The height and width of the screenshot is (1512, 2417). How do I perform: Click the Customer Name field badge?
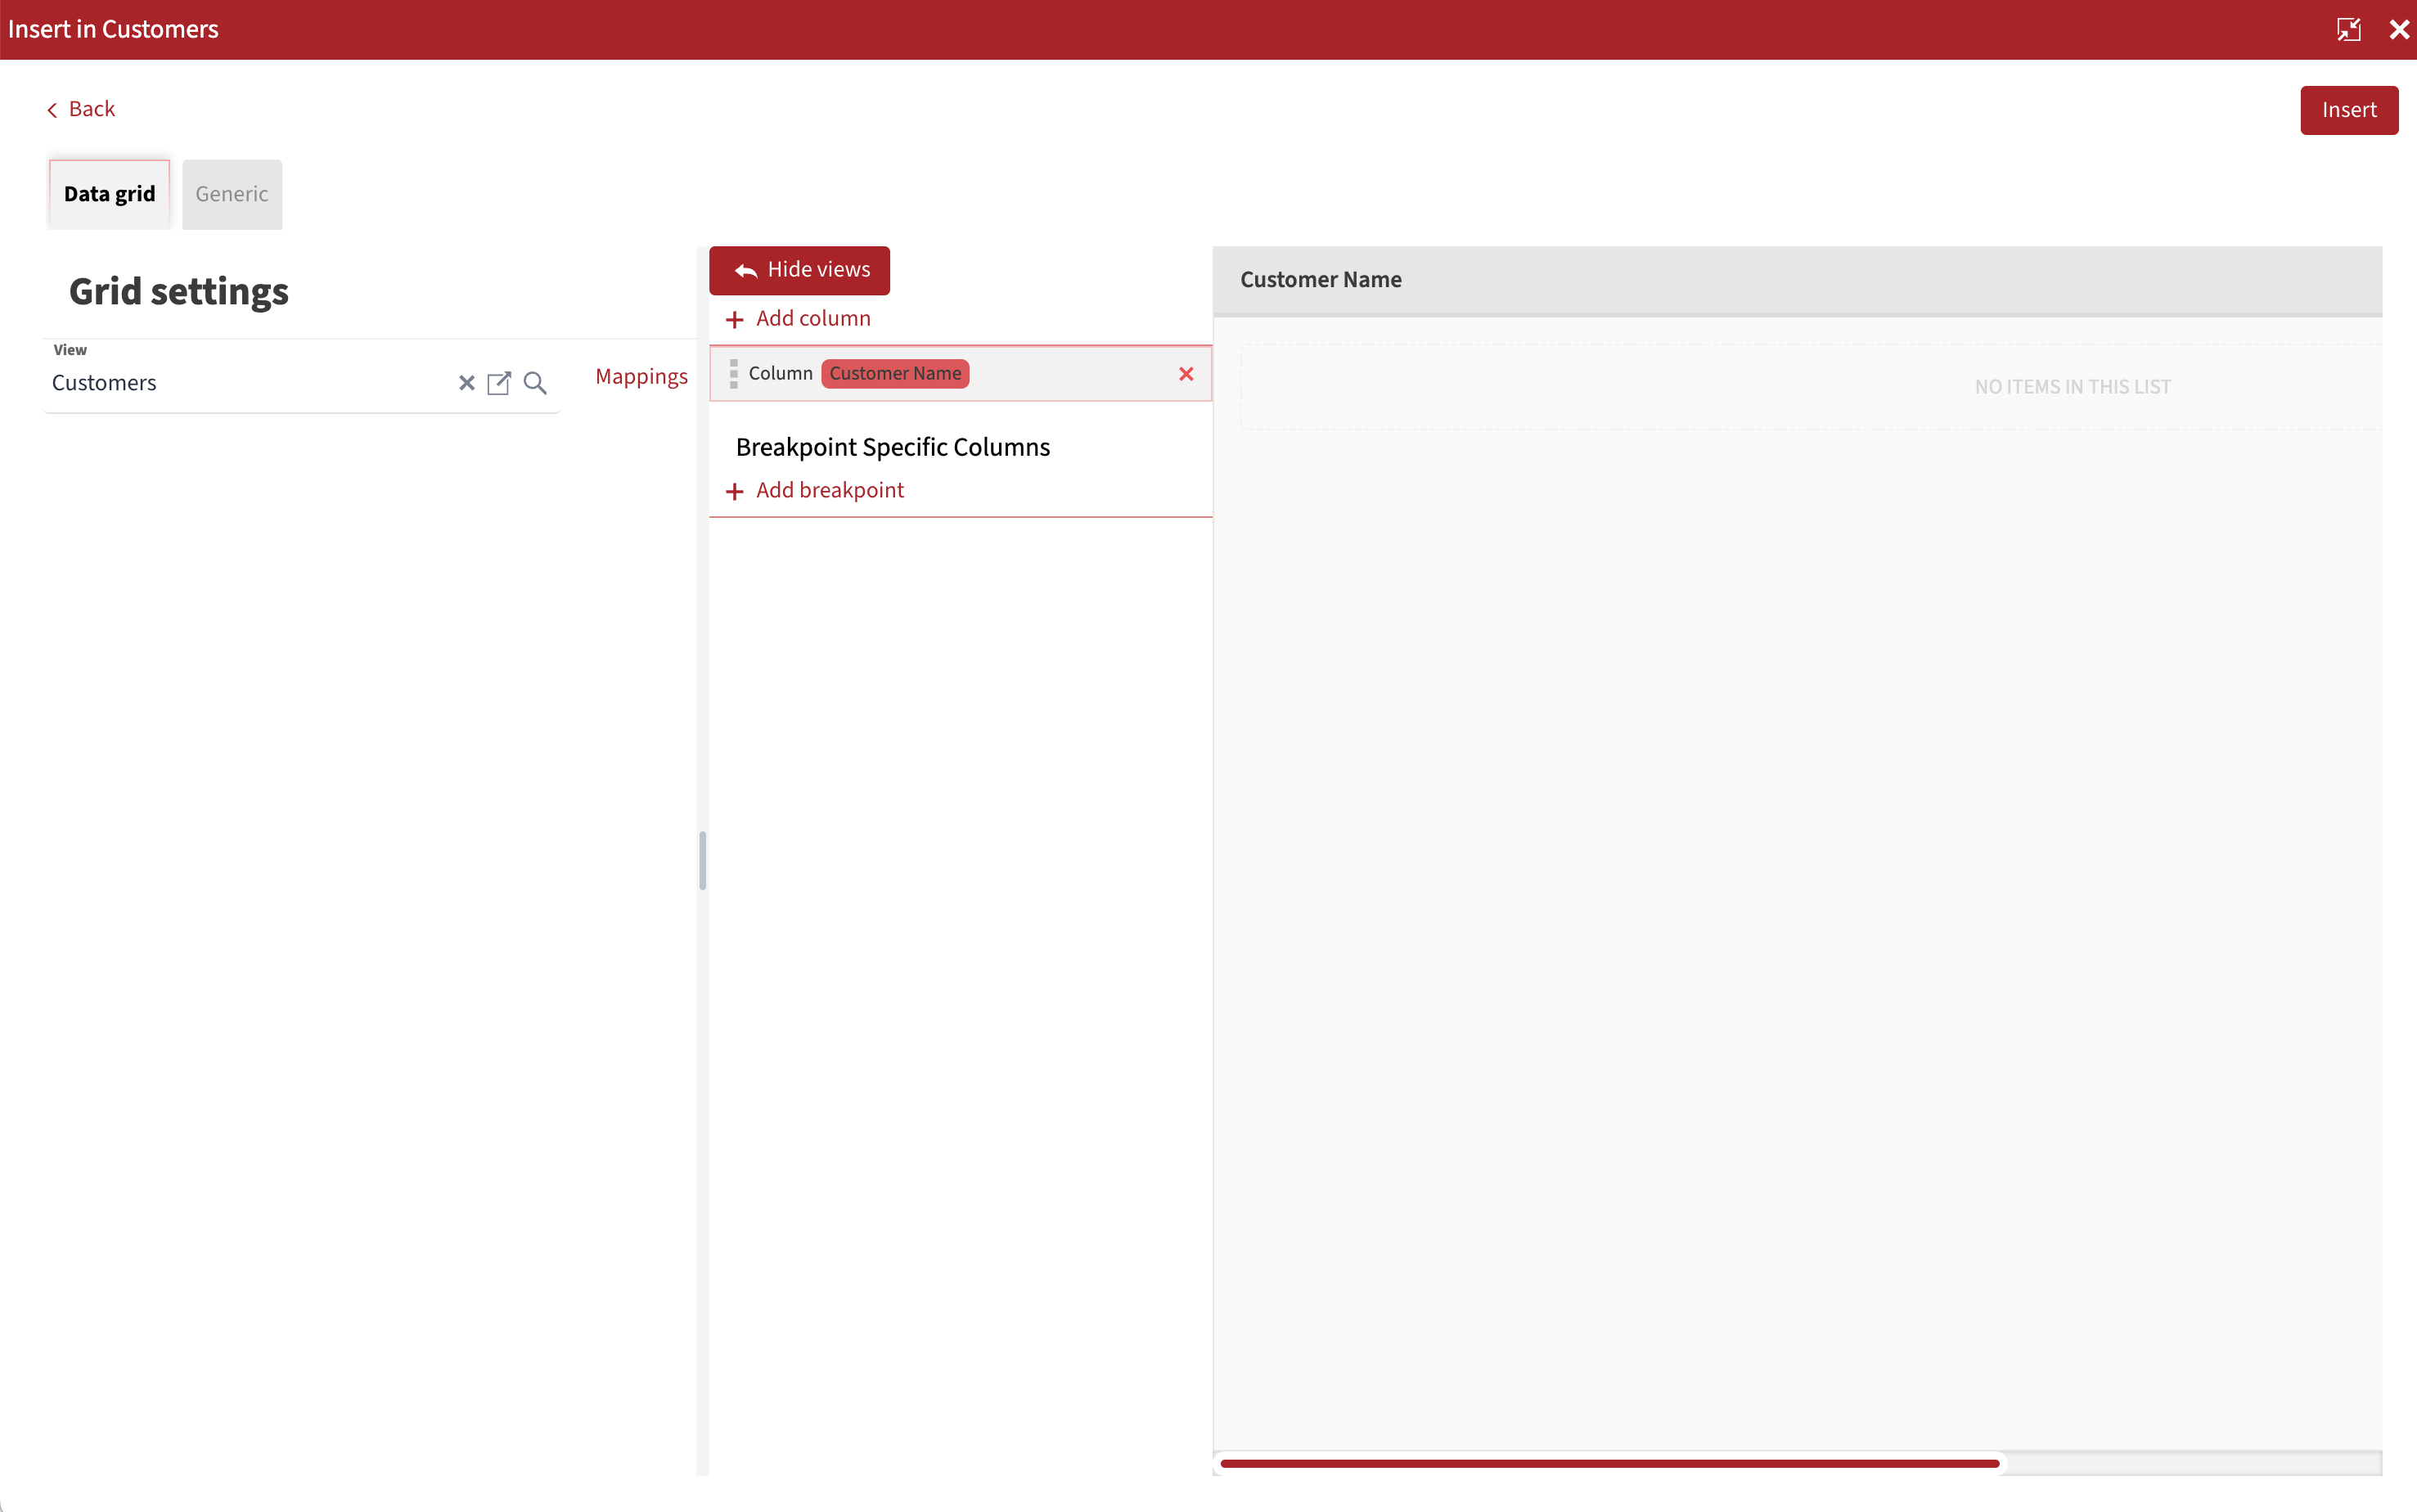(x=895, y=373)
